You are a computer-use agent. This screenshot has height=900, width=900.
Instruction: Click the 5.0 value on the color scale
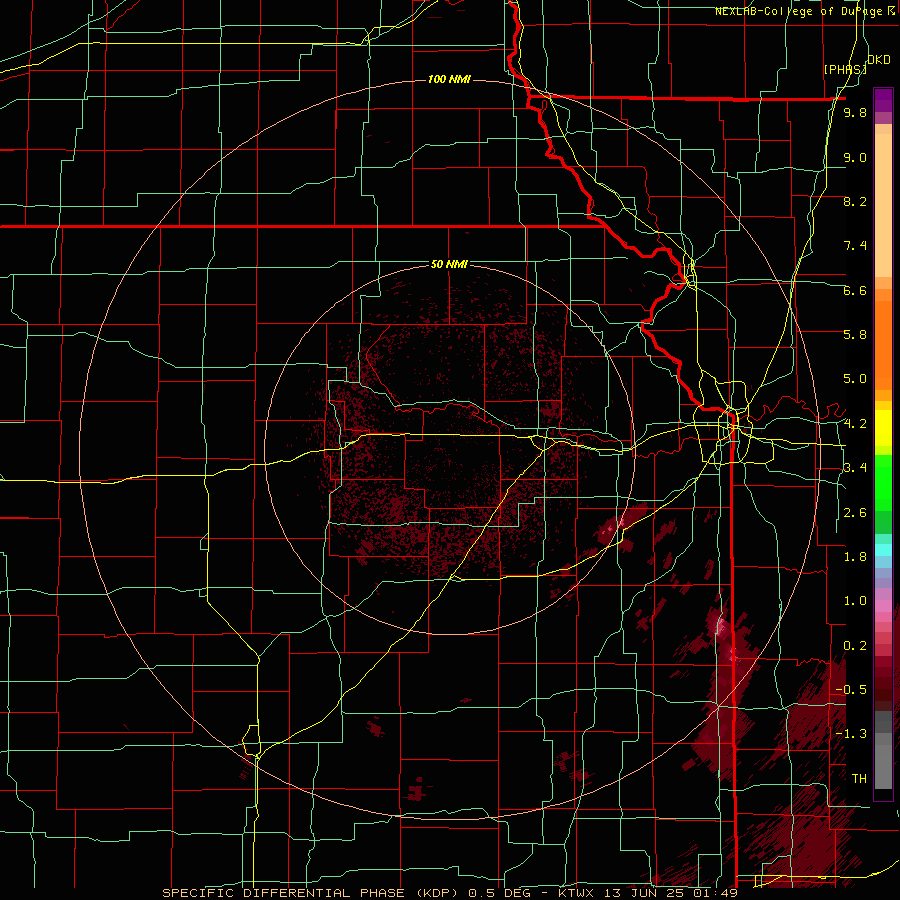(855, 379)
